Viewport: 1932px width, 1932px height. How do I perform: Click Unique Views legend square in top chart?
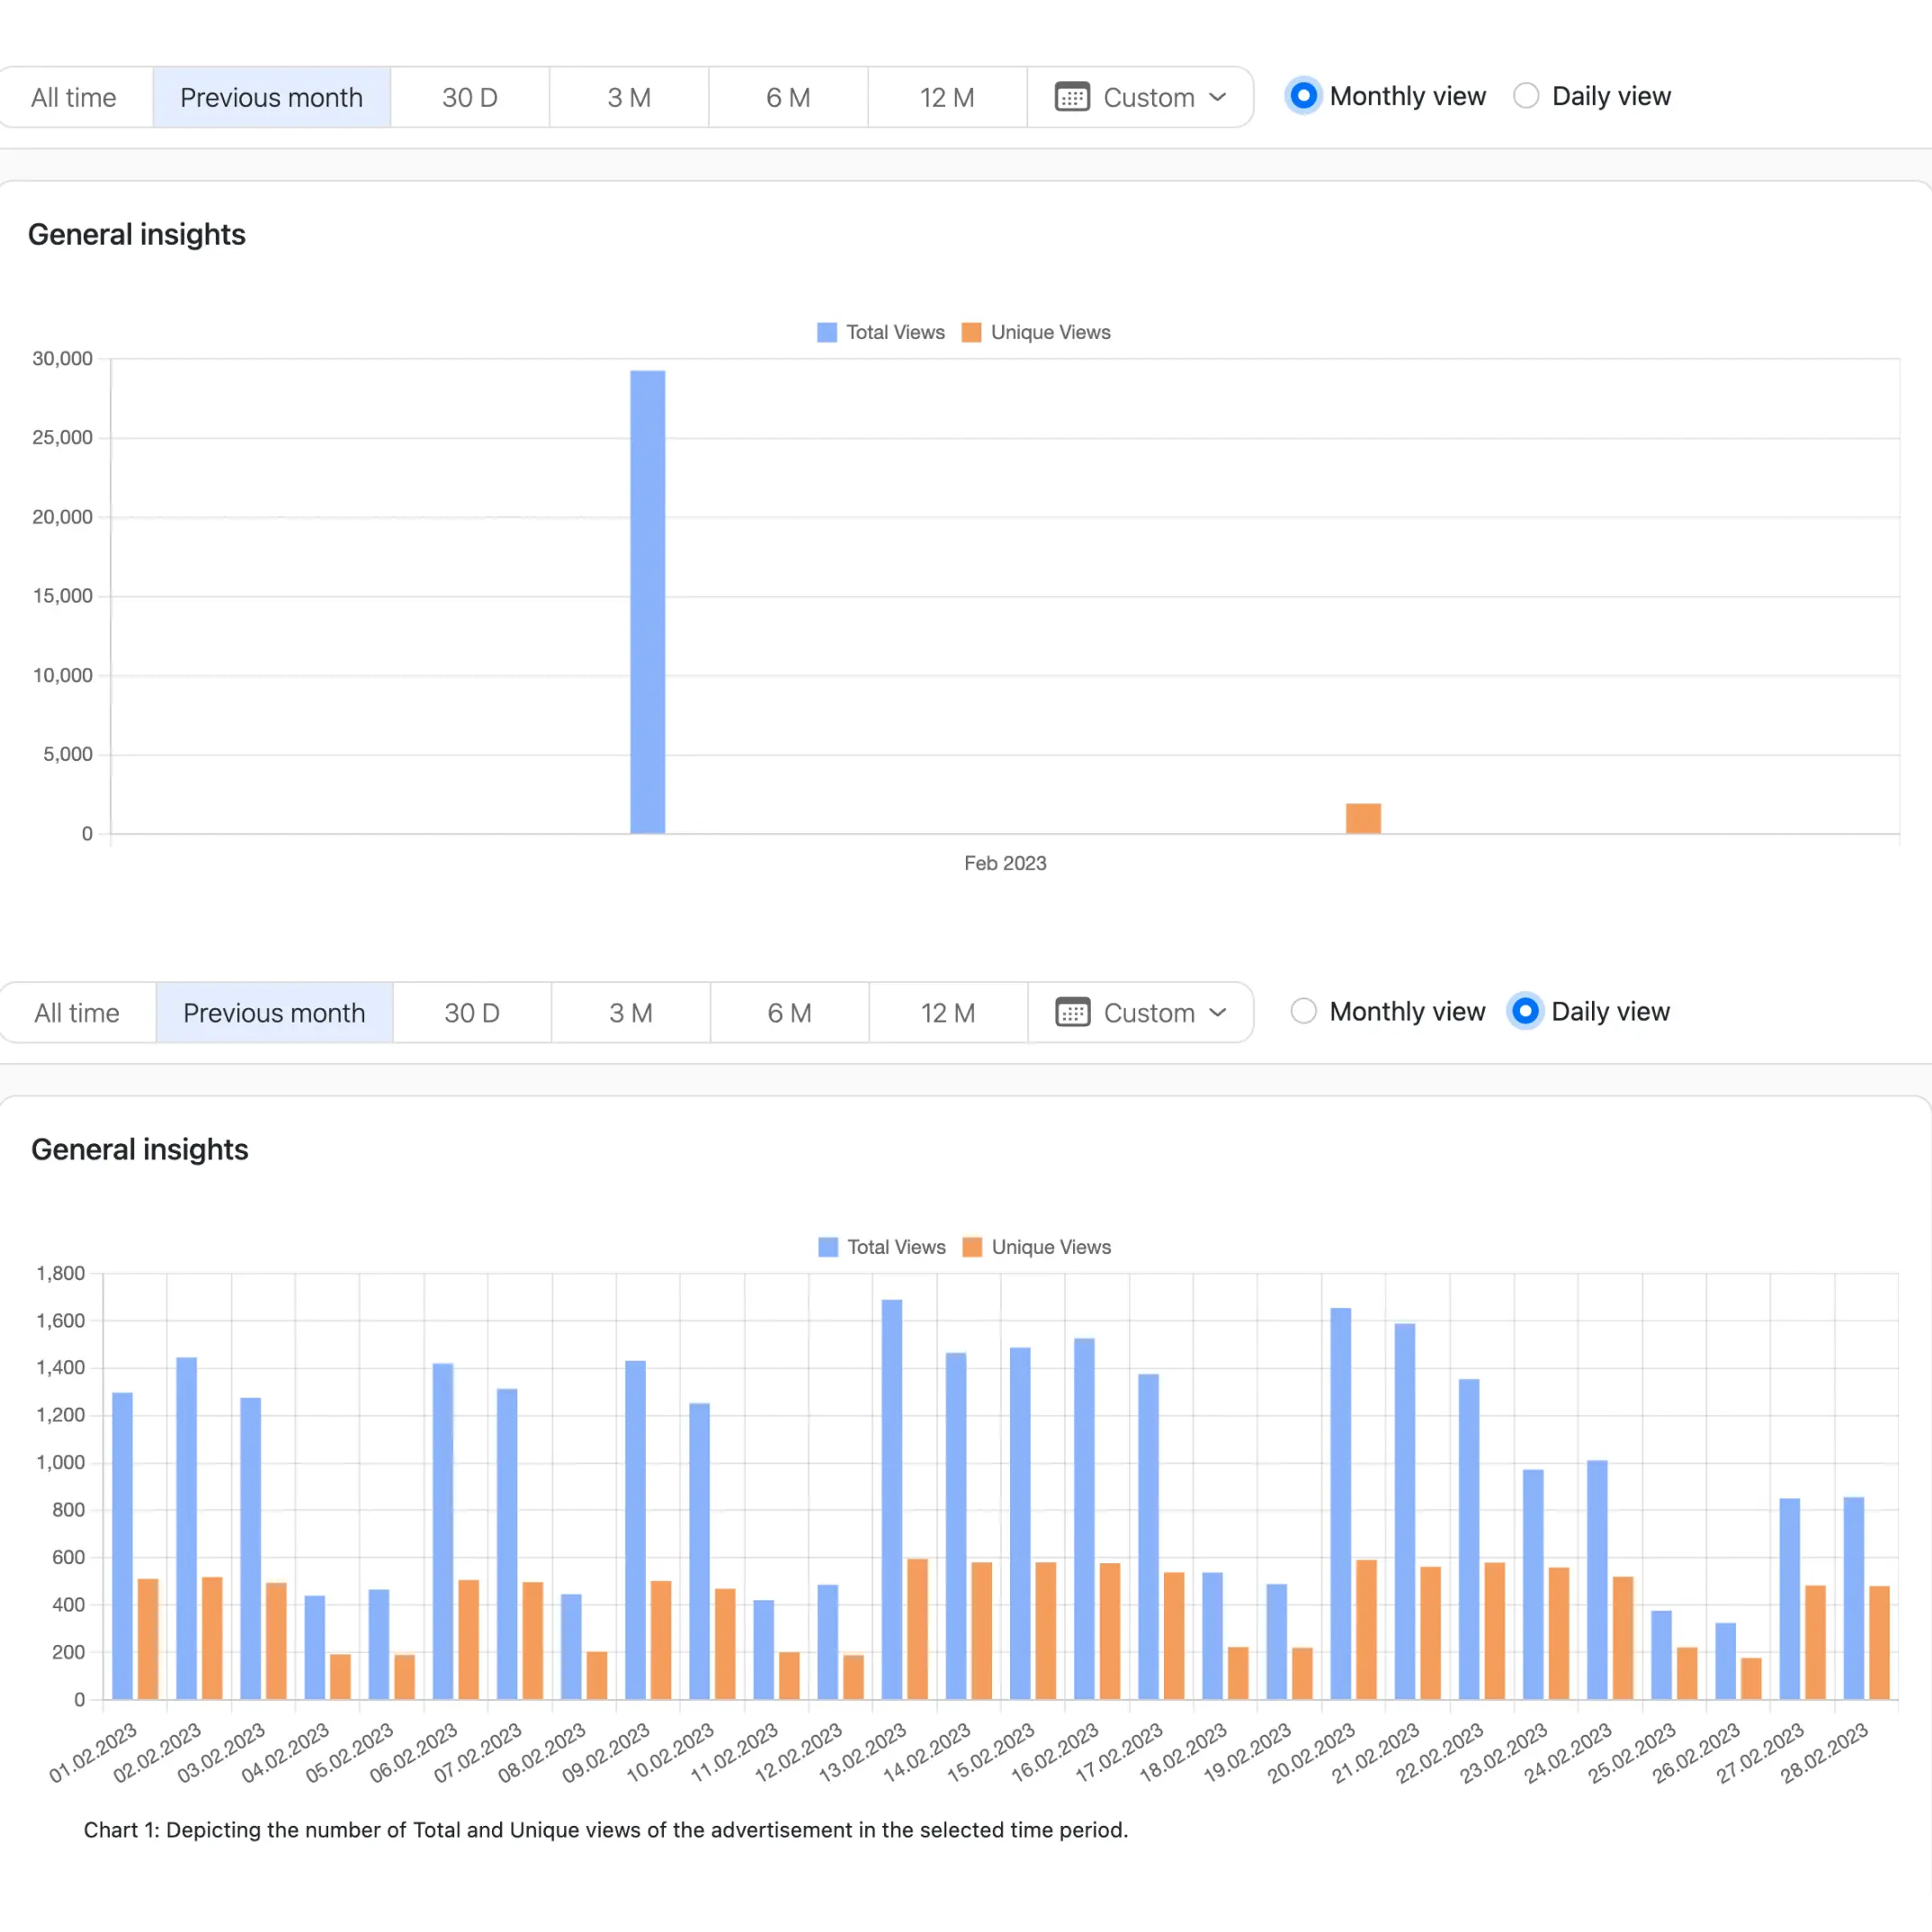coord(970,332)
